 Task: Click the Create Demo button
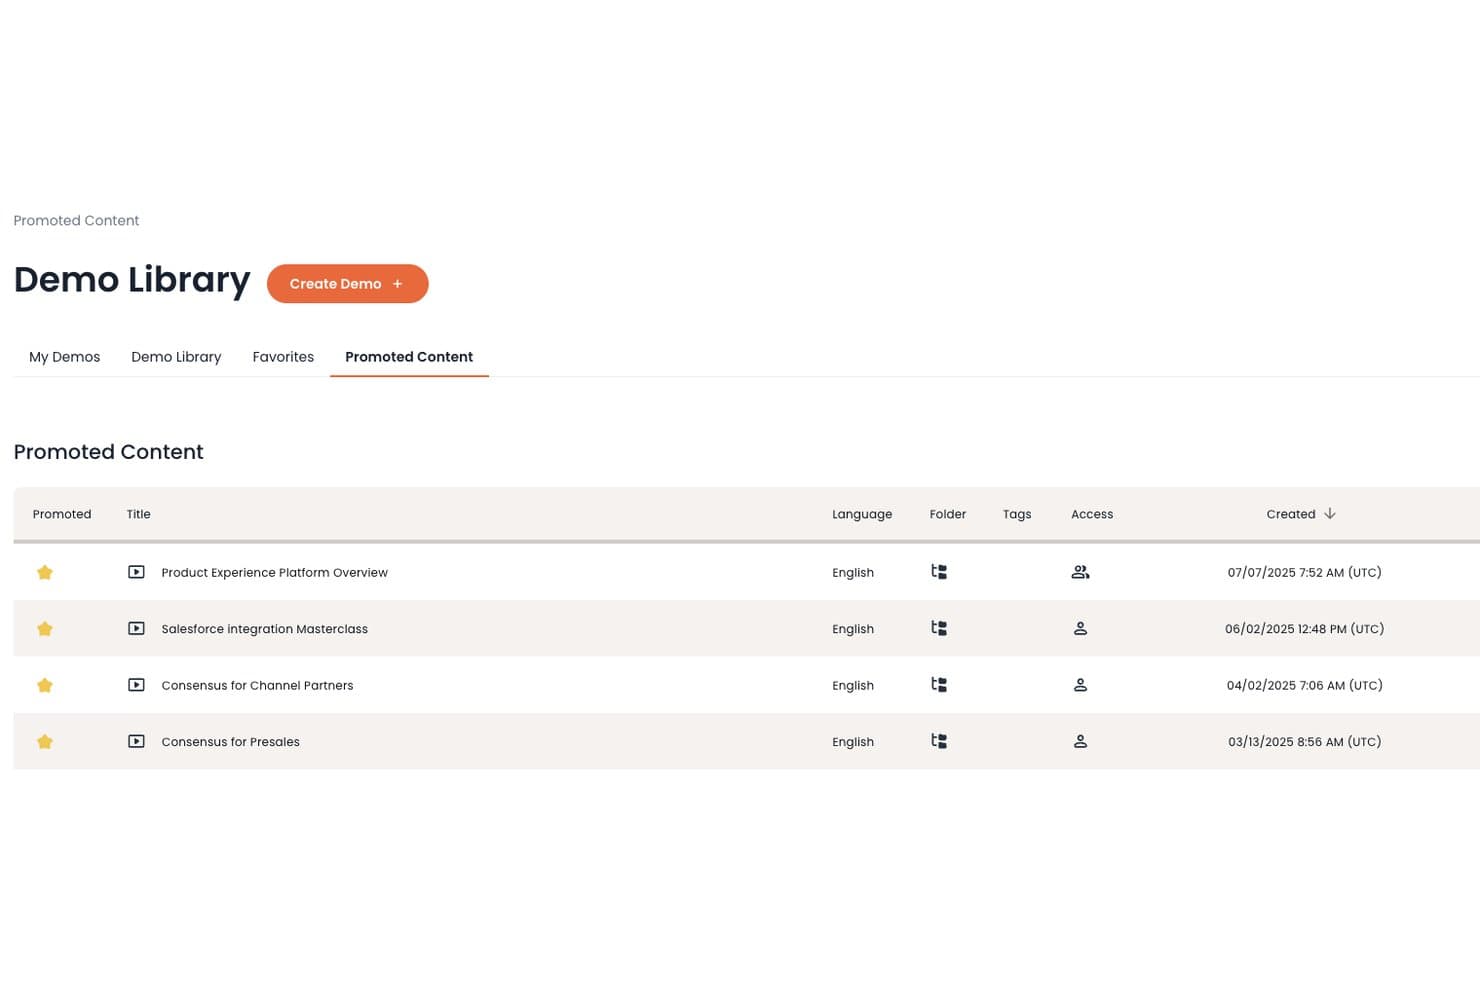click(348, 284)
